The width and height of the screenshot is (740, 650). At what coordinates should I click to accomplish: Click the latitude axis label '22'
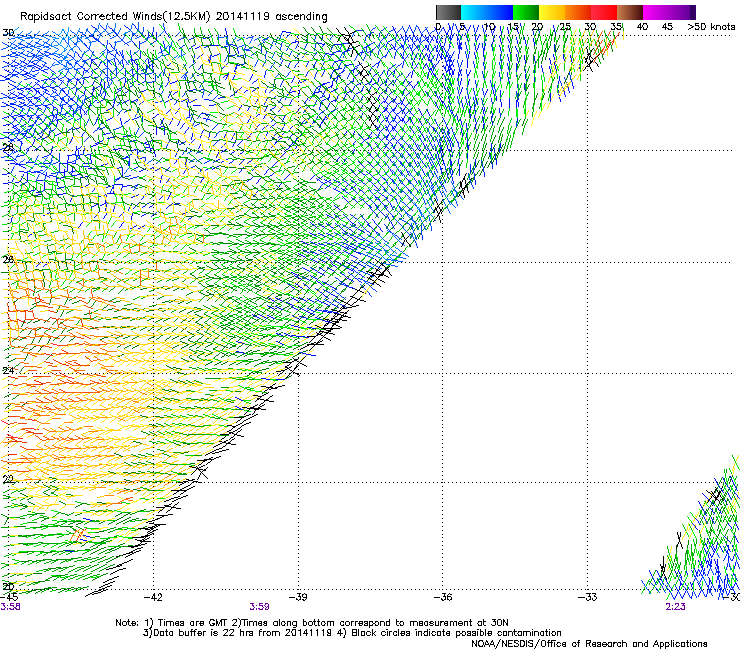pos(8,479)
